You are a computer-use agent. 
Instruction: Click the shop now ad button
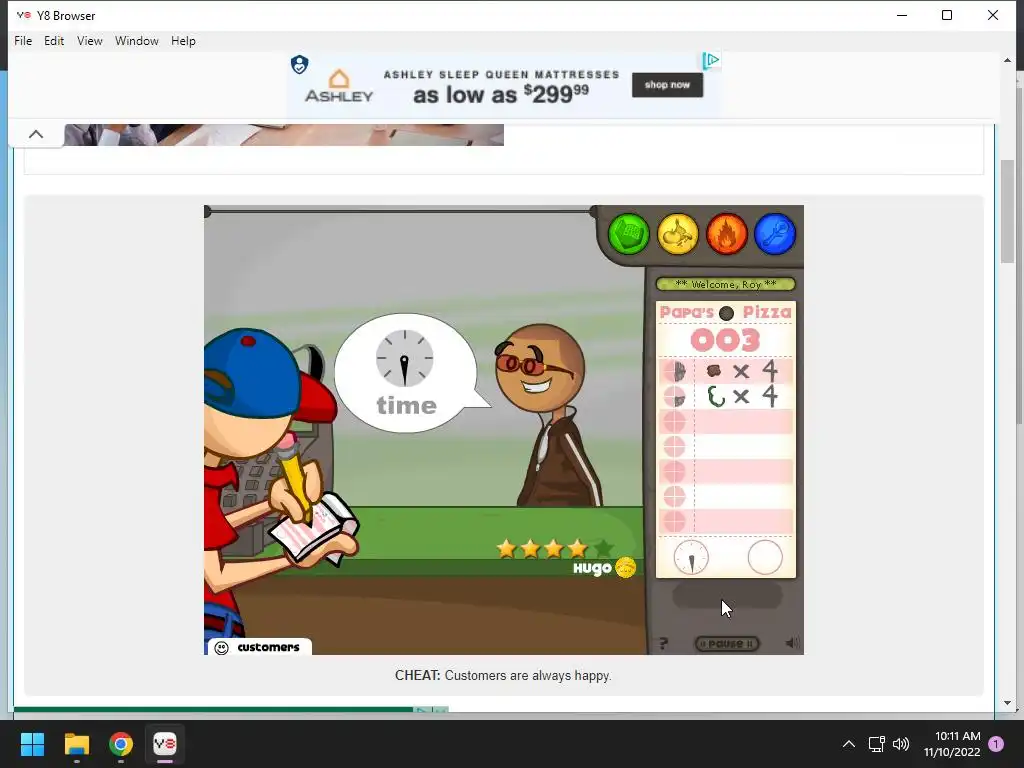[667, 85]
